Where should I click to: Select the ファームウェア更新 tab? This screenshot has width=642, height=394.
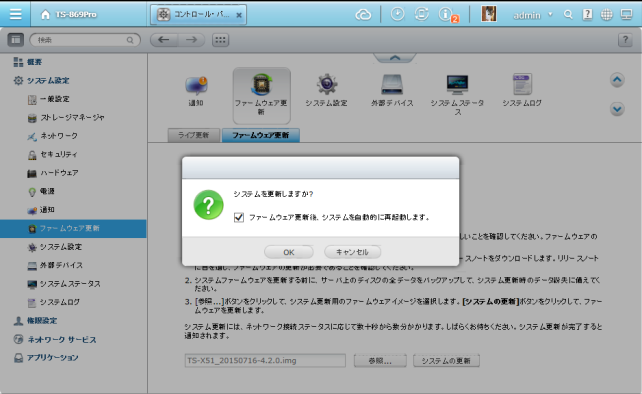point(261,135)
